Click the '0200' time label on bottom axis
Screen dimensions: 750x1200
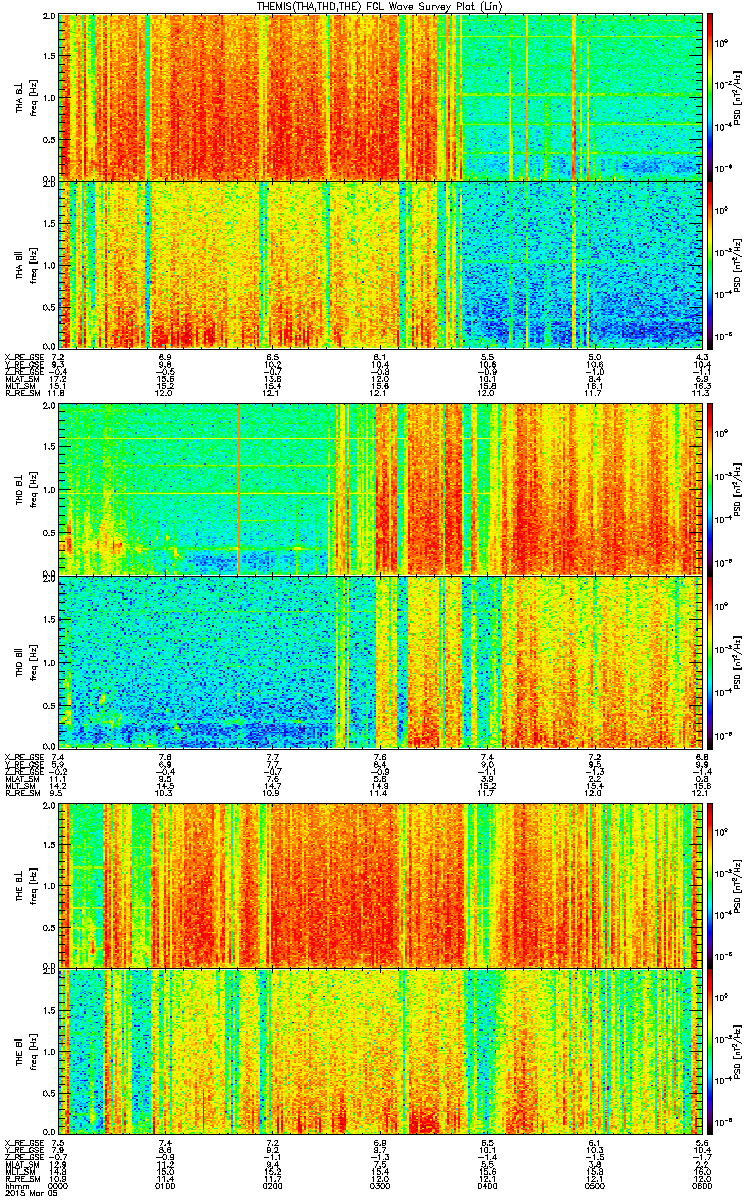pyautogui.click(x=273, y=1186)
